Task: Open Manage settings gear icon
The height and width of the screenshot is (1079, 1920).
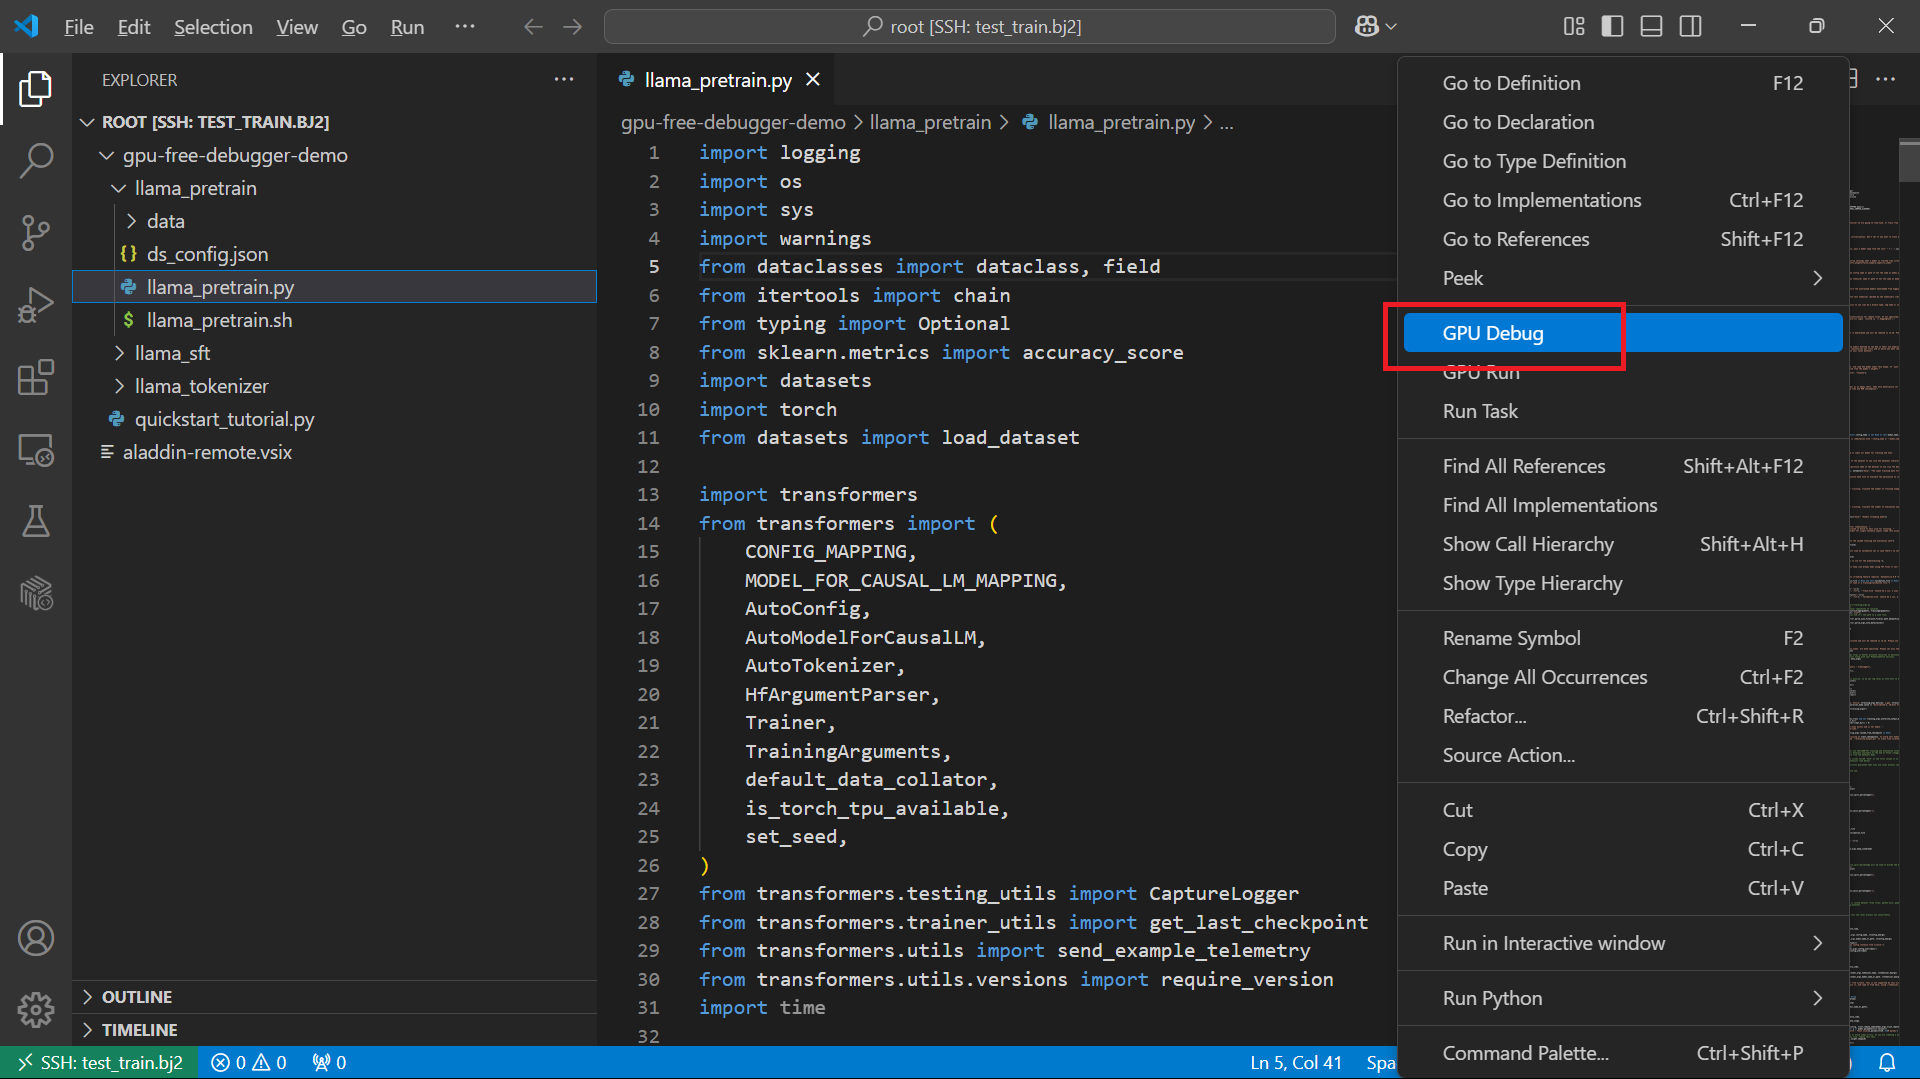Action: 36,1010
